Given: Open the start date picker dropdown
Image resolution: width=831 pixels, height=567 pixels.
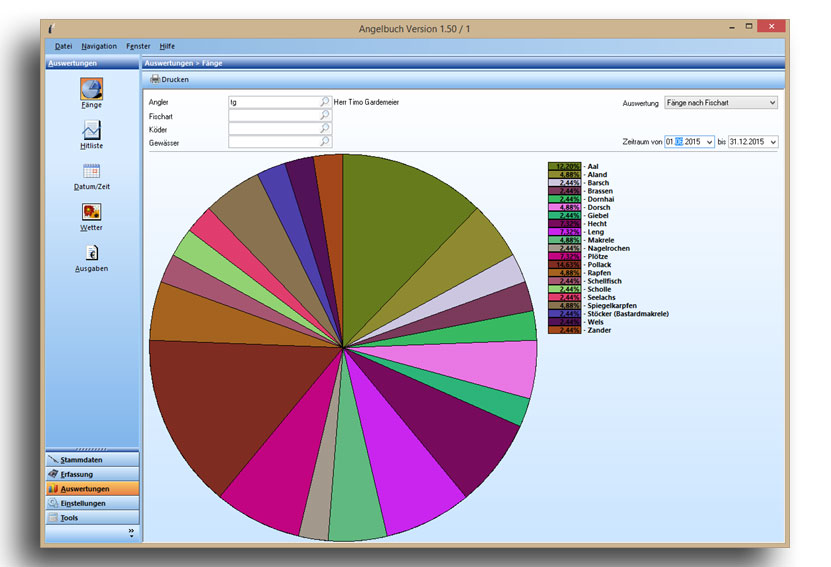Looking at the screenshot, I should (x=708, y=142).
